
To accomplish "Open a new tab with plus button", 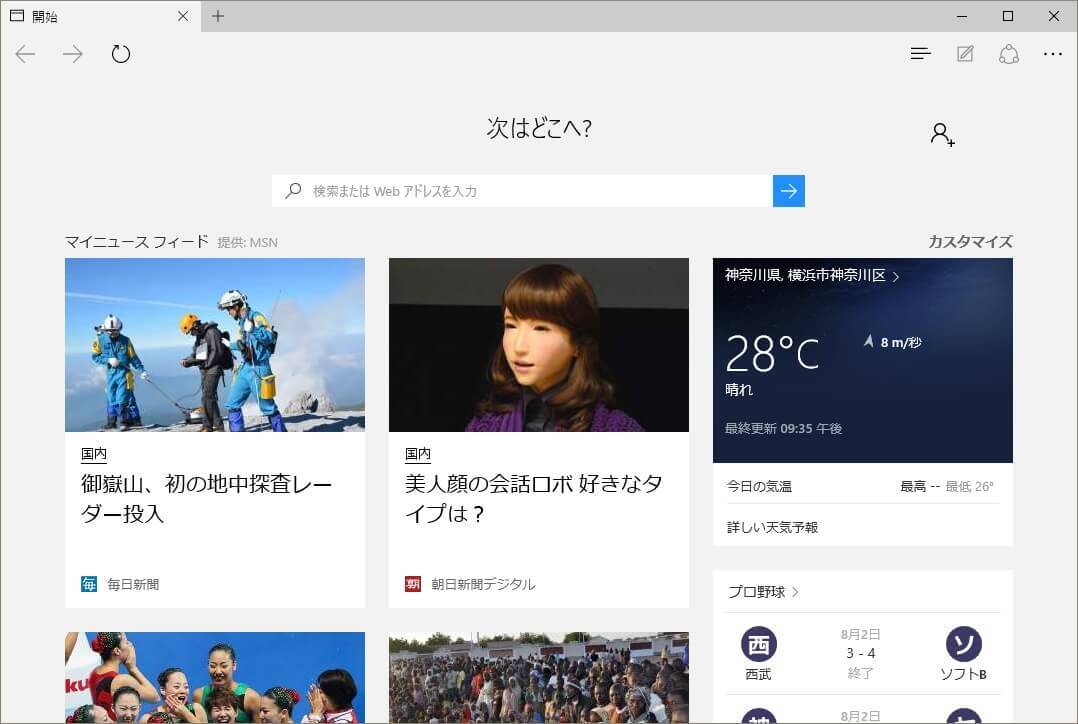I will (218, 16).
